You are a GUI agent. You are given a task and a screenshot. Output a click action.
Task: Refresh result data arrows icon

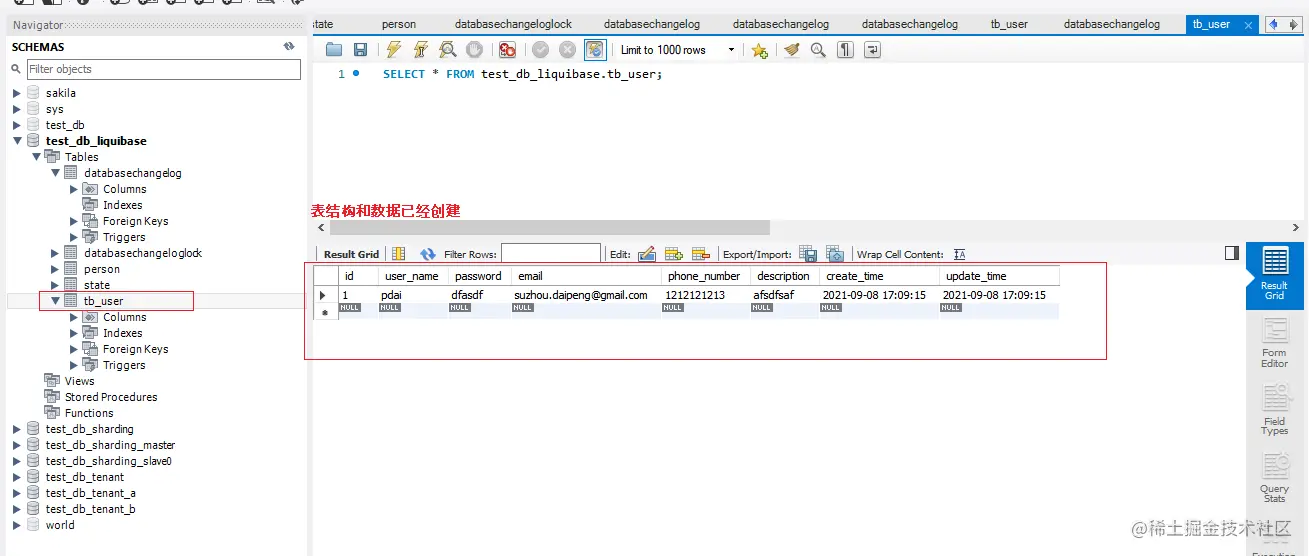click(428, 254)
